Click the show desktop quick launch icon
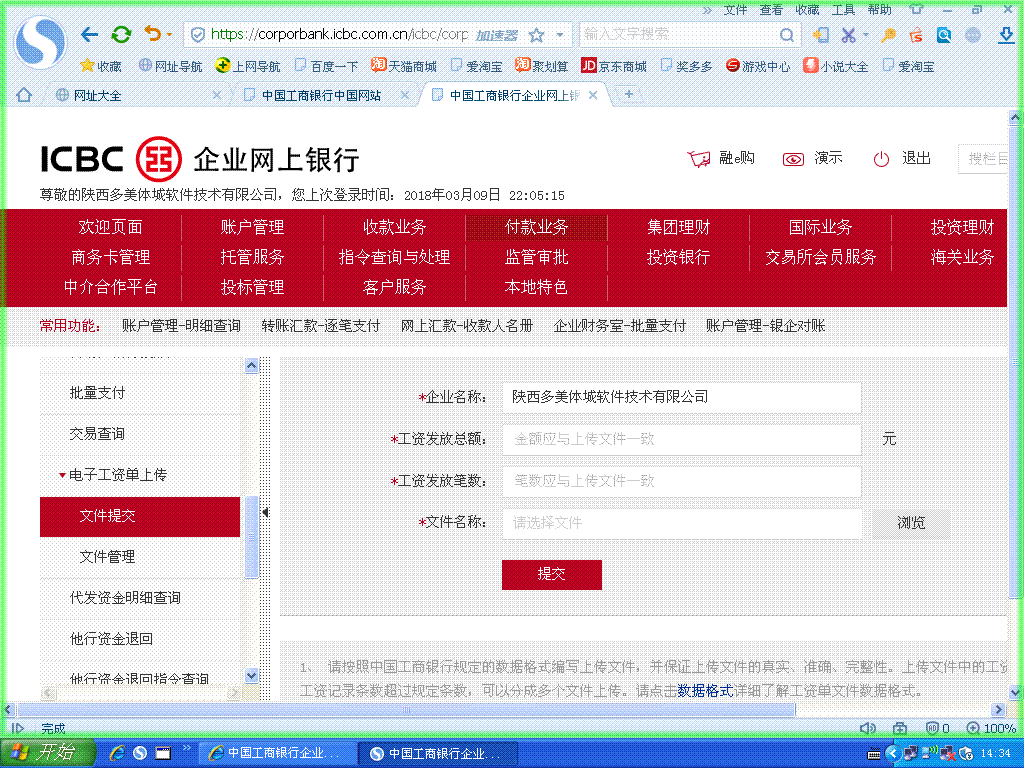 (x=163, y=753)
